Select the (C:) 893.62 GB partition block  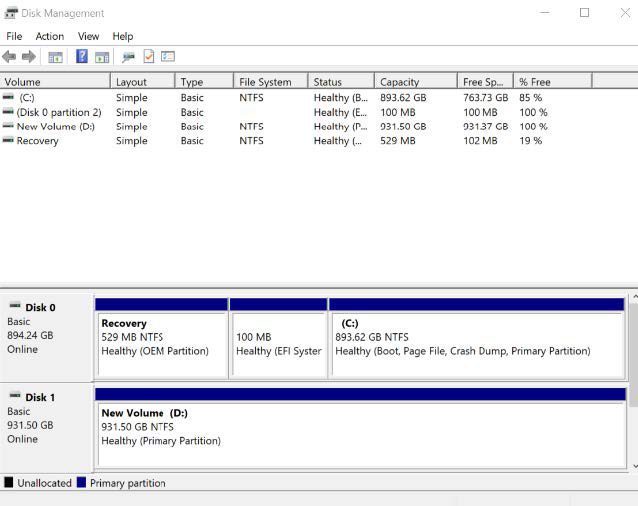point(477,338)
